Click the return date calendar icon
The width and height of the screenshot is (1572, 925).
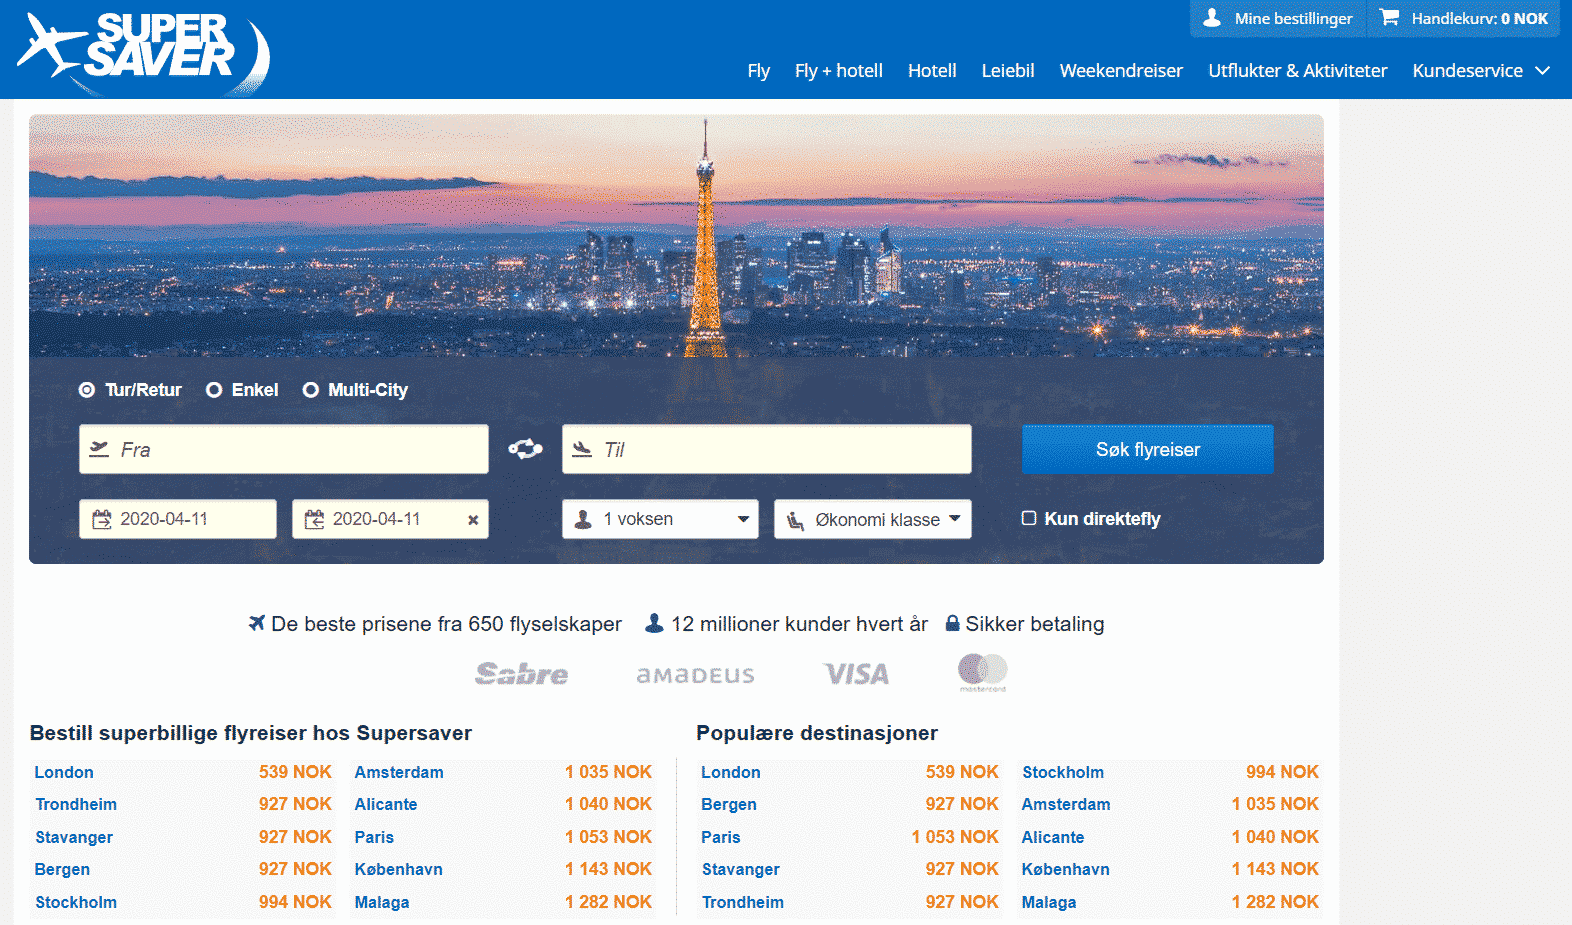click(314, 519)
